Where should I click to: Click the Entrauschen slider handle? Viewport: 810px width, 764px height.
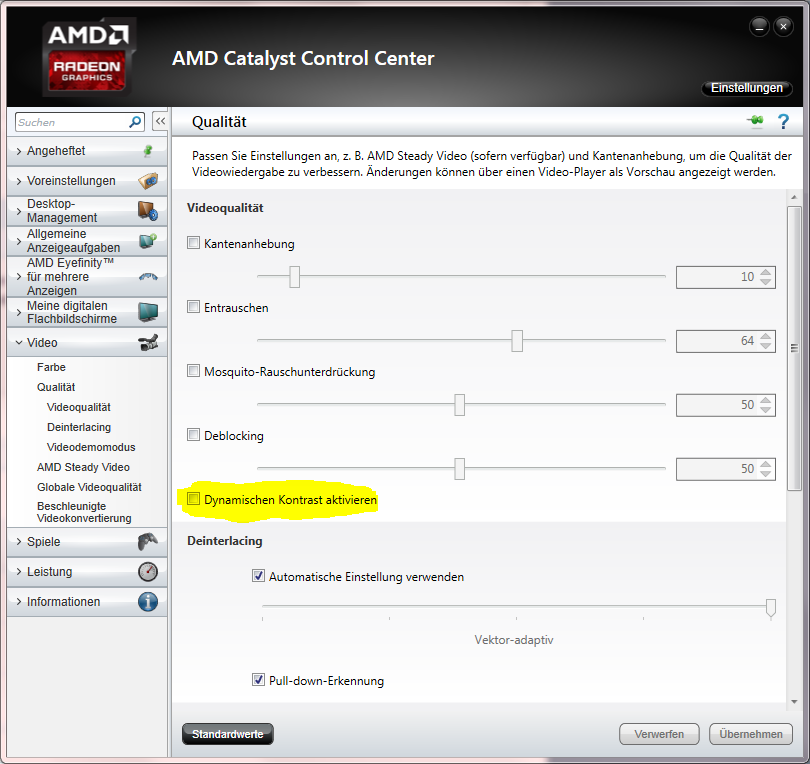click(x=517, y=341)
